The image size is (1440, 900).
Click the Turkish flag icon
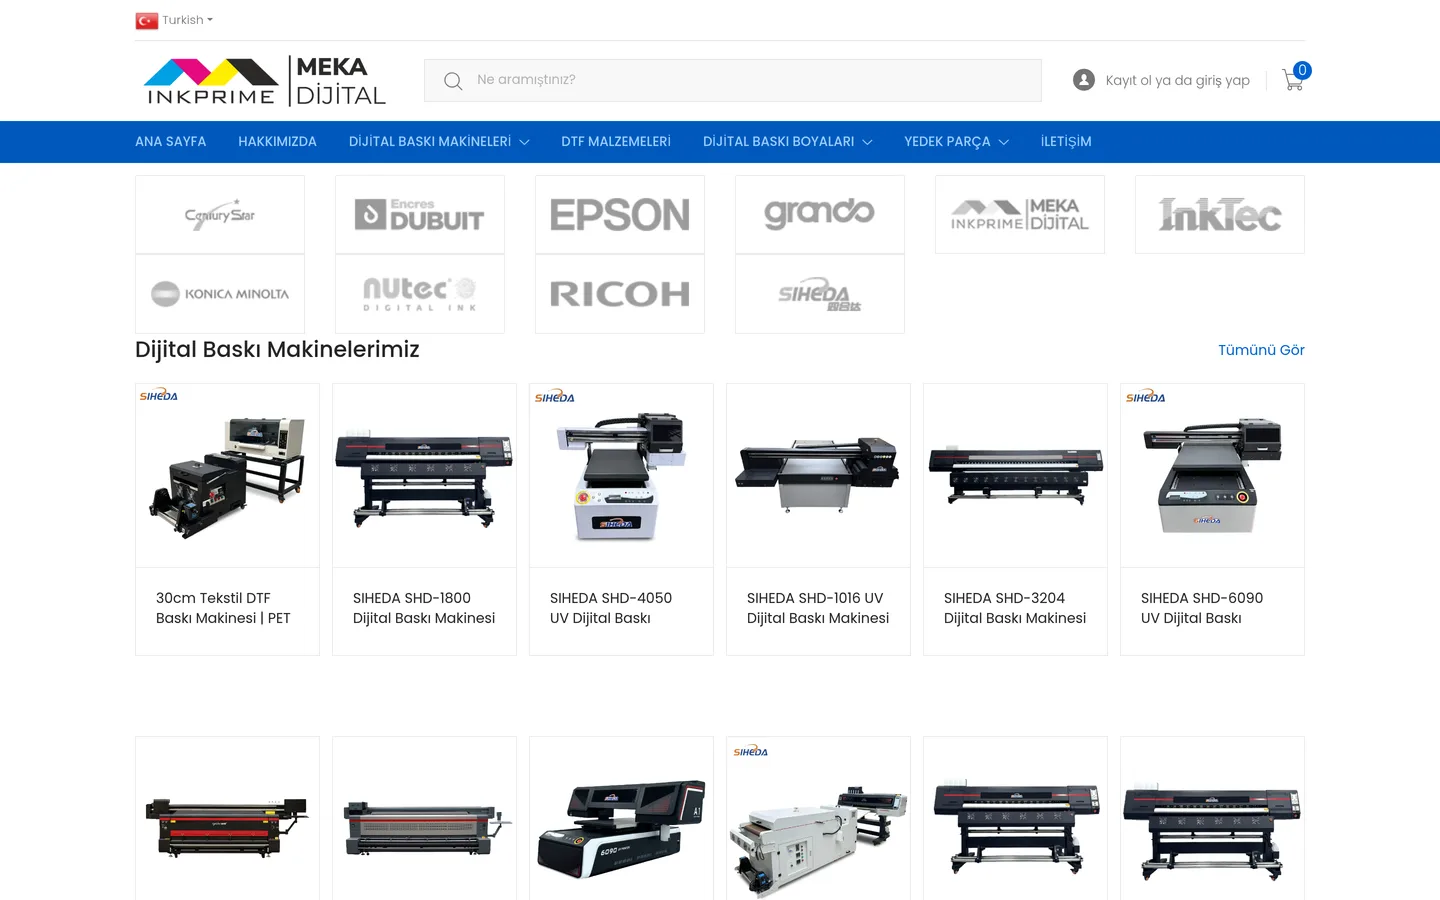click(147, 20)
